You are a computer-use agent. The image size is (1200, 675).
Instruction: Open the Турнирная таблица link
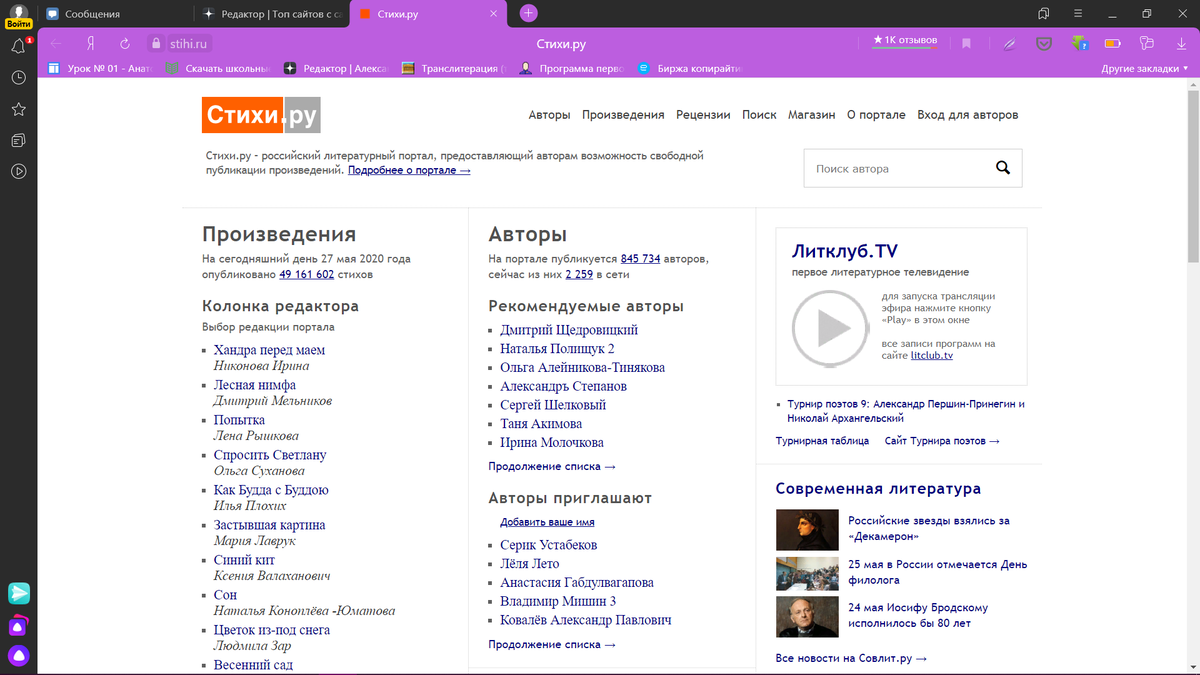point(822,441)
